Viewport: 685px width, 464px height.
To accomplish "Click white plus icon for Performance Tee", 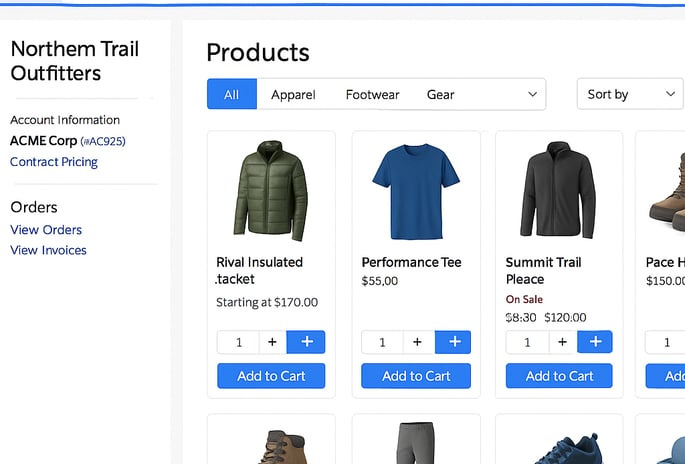I will pyautogui.click(x=418, y=342).
